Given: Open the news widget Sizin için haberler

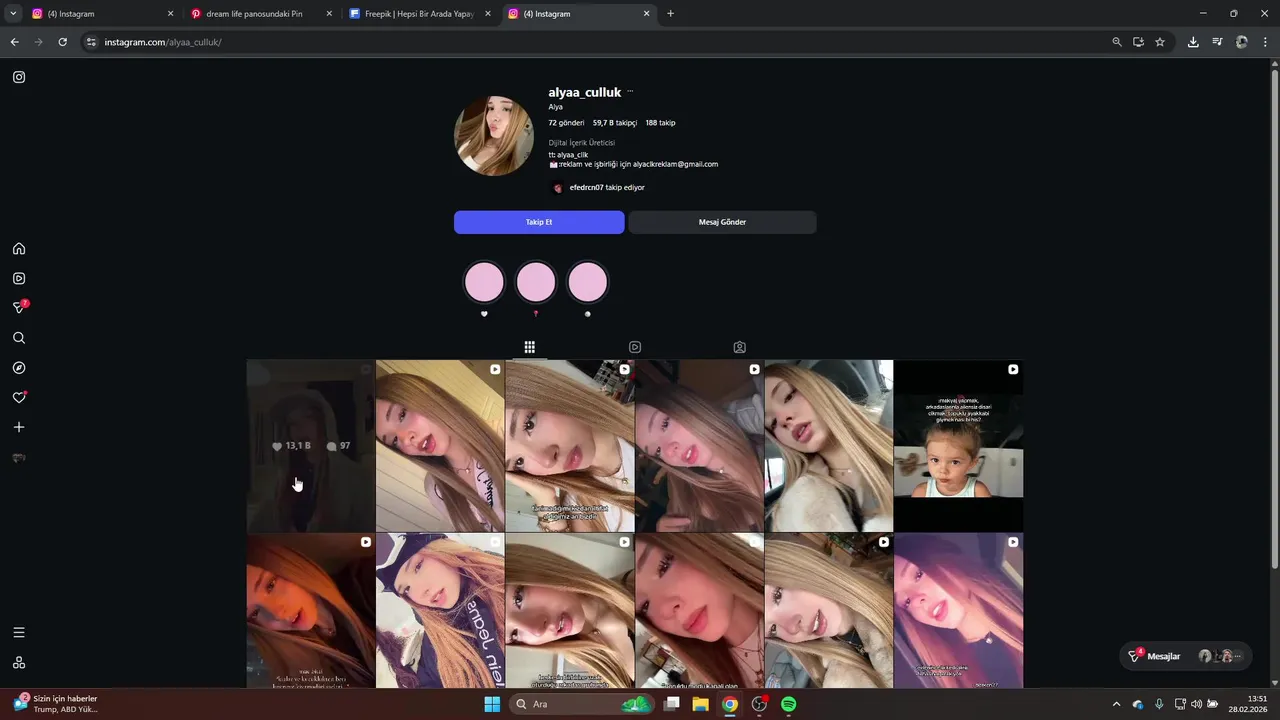Looking at the screenshot, I should click(55, 704).
